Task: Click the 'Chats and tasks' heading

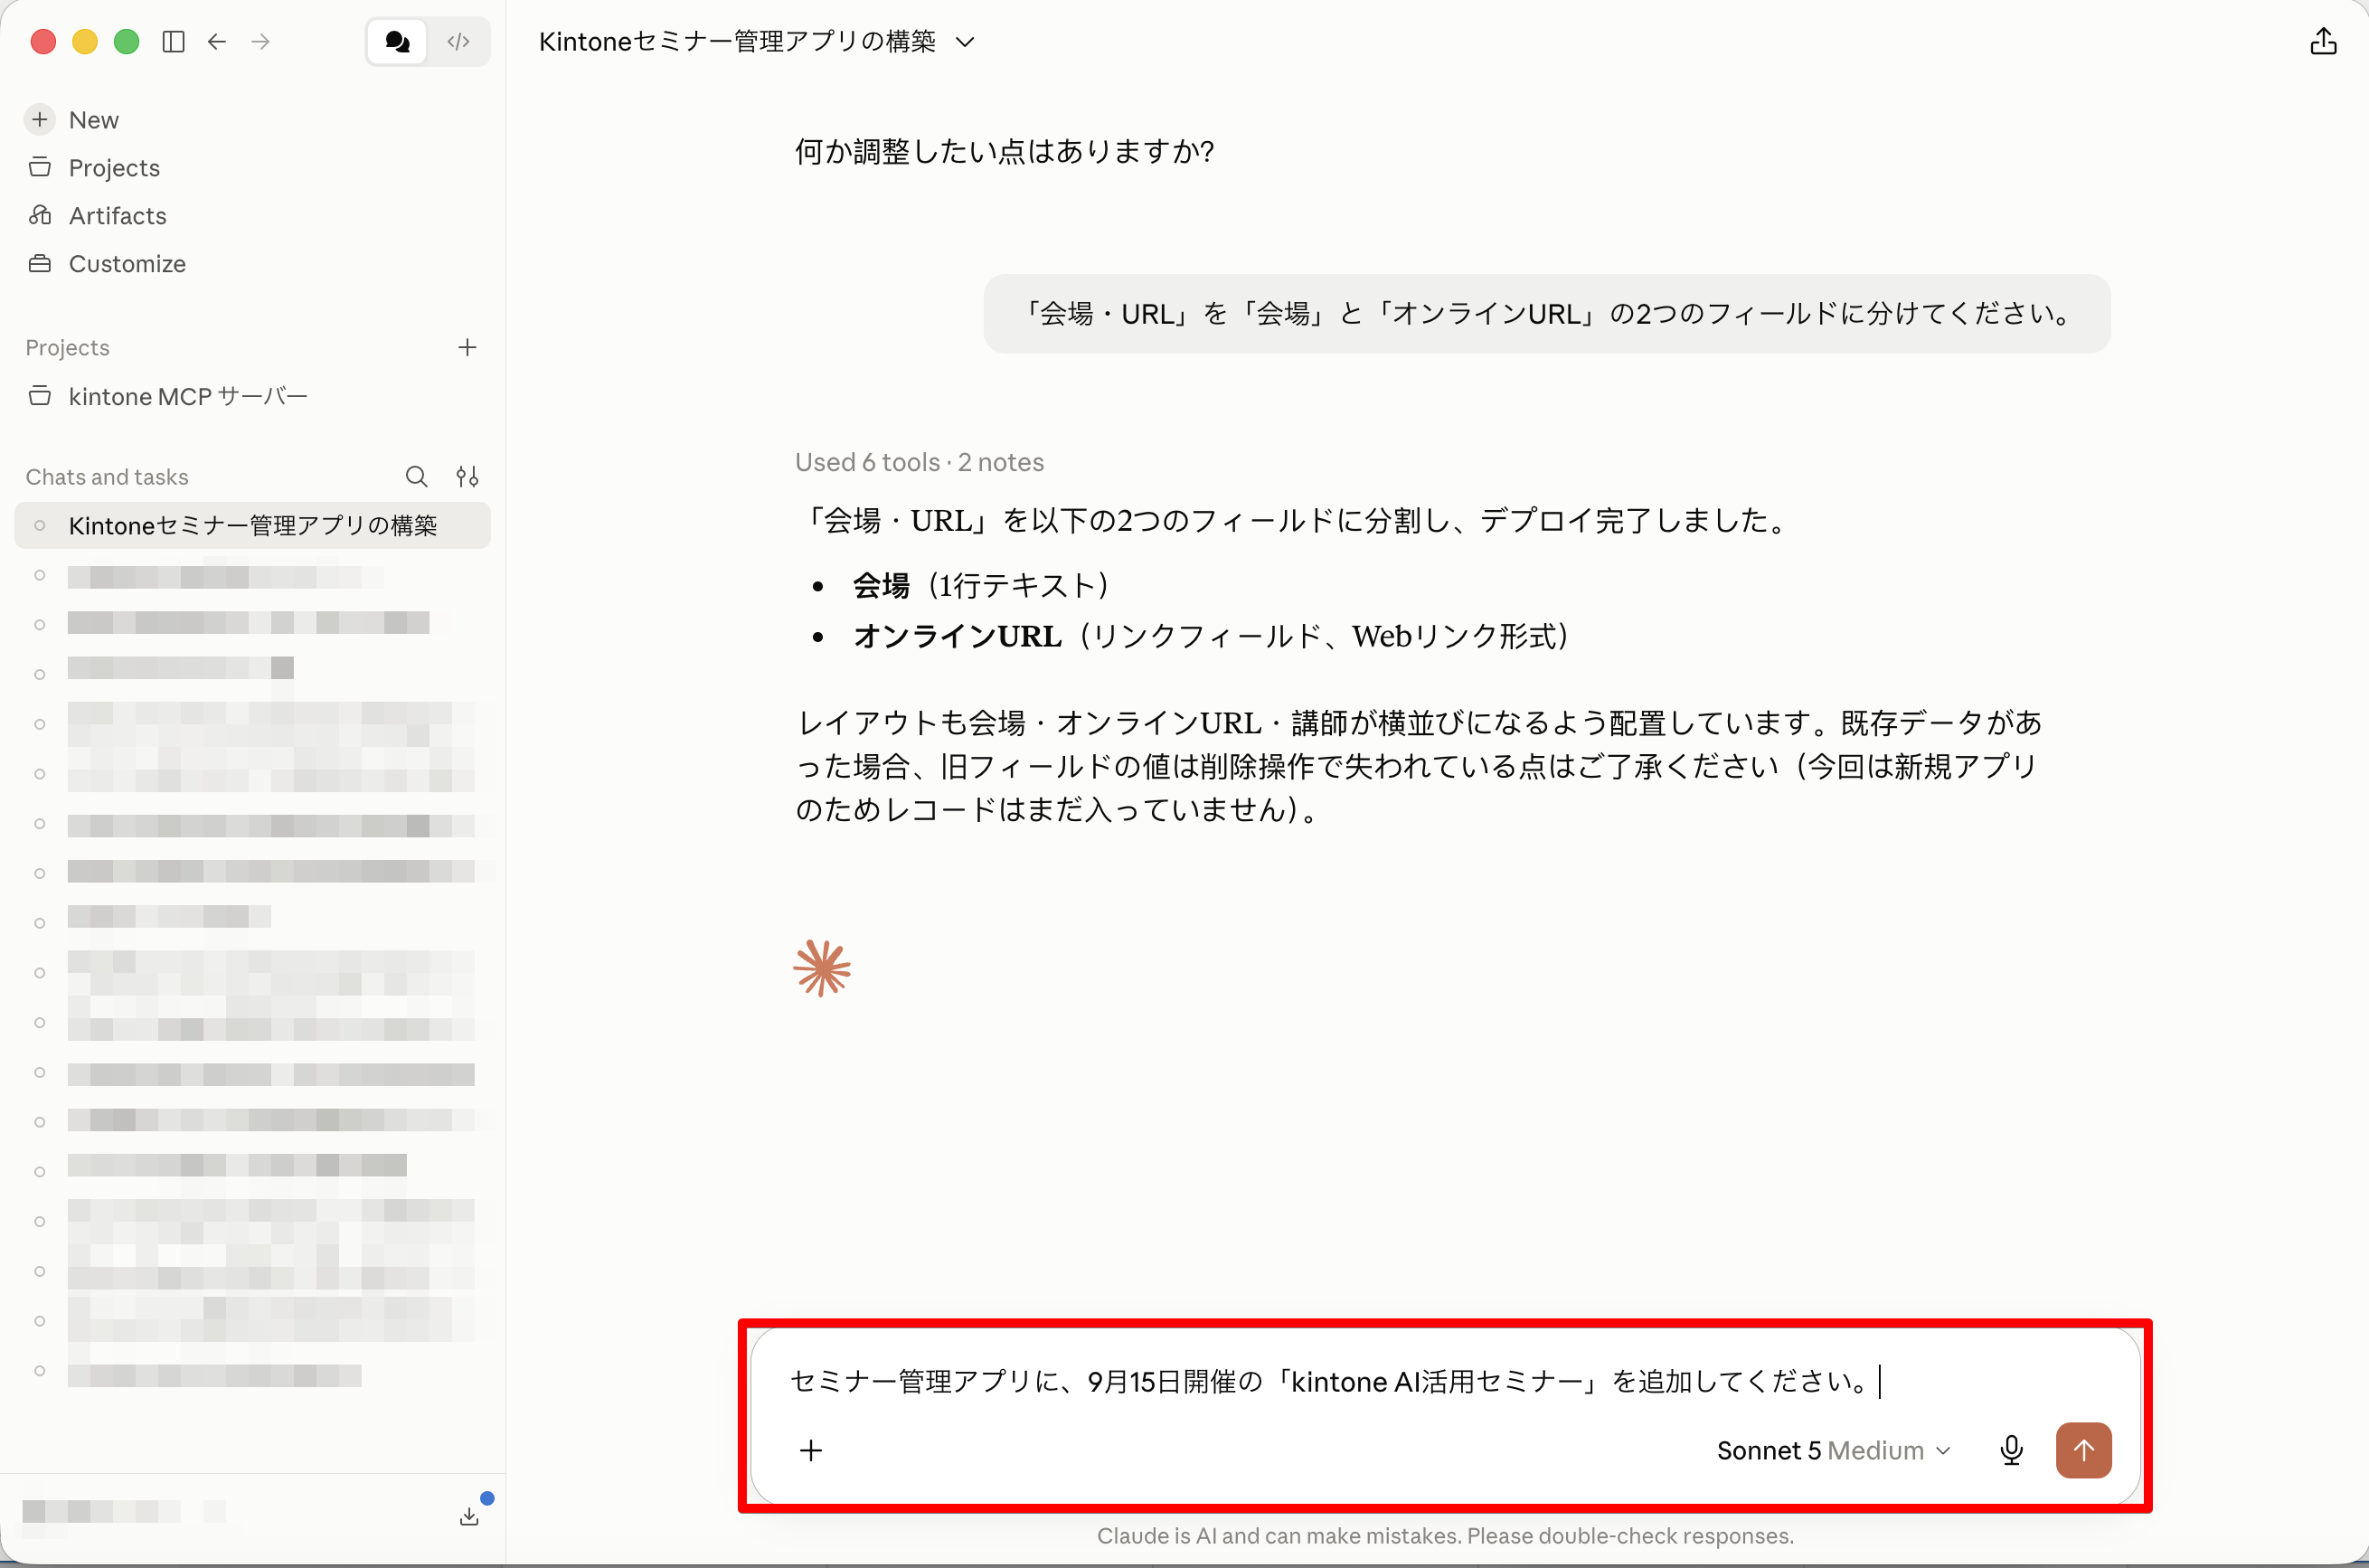Action: coord(107,477)
